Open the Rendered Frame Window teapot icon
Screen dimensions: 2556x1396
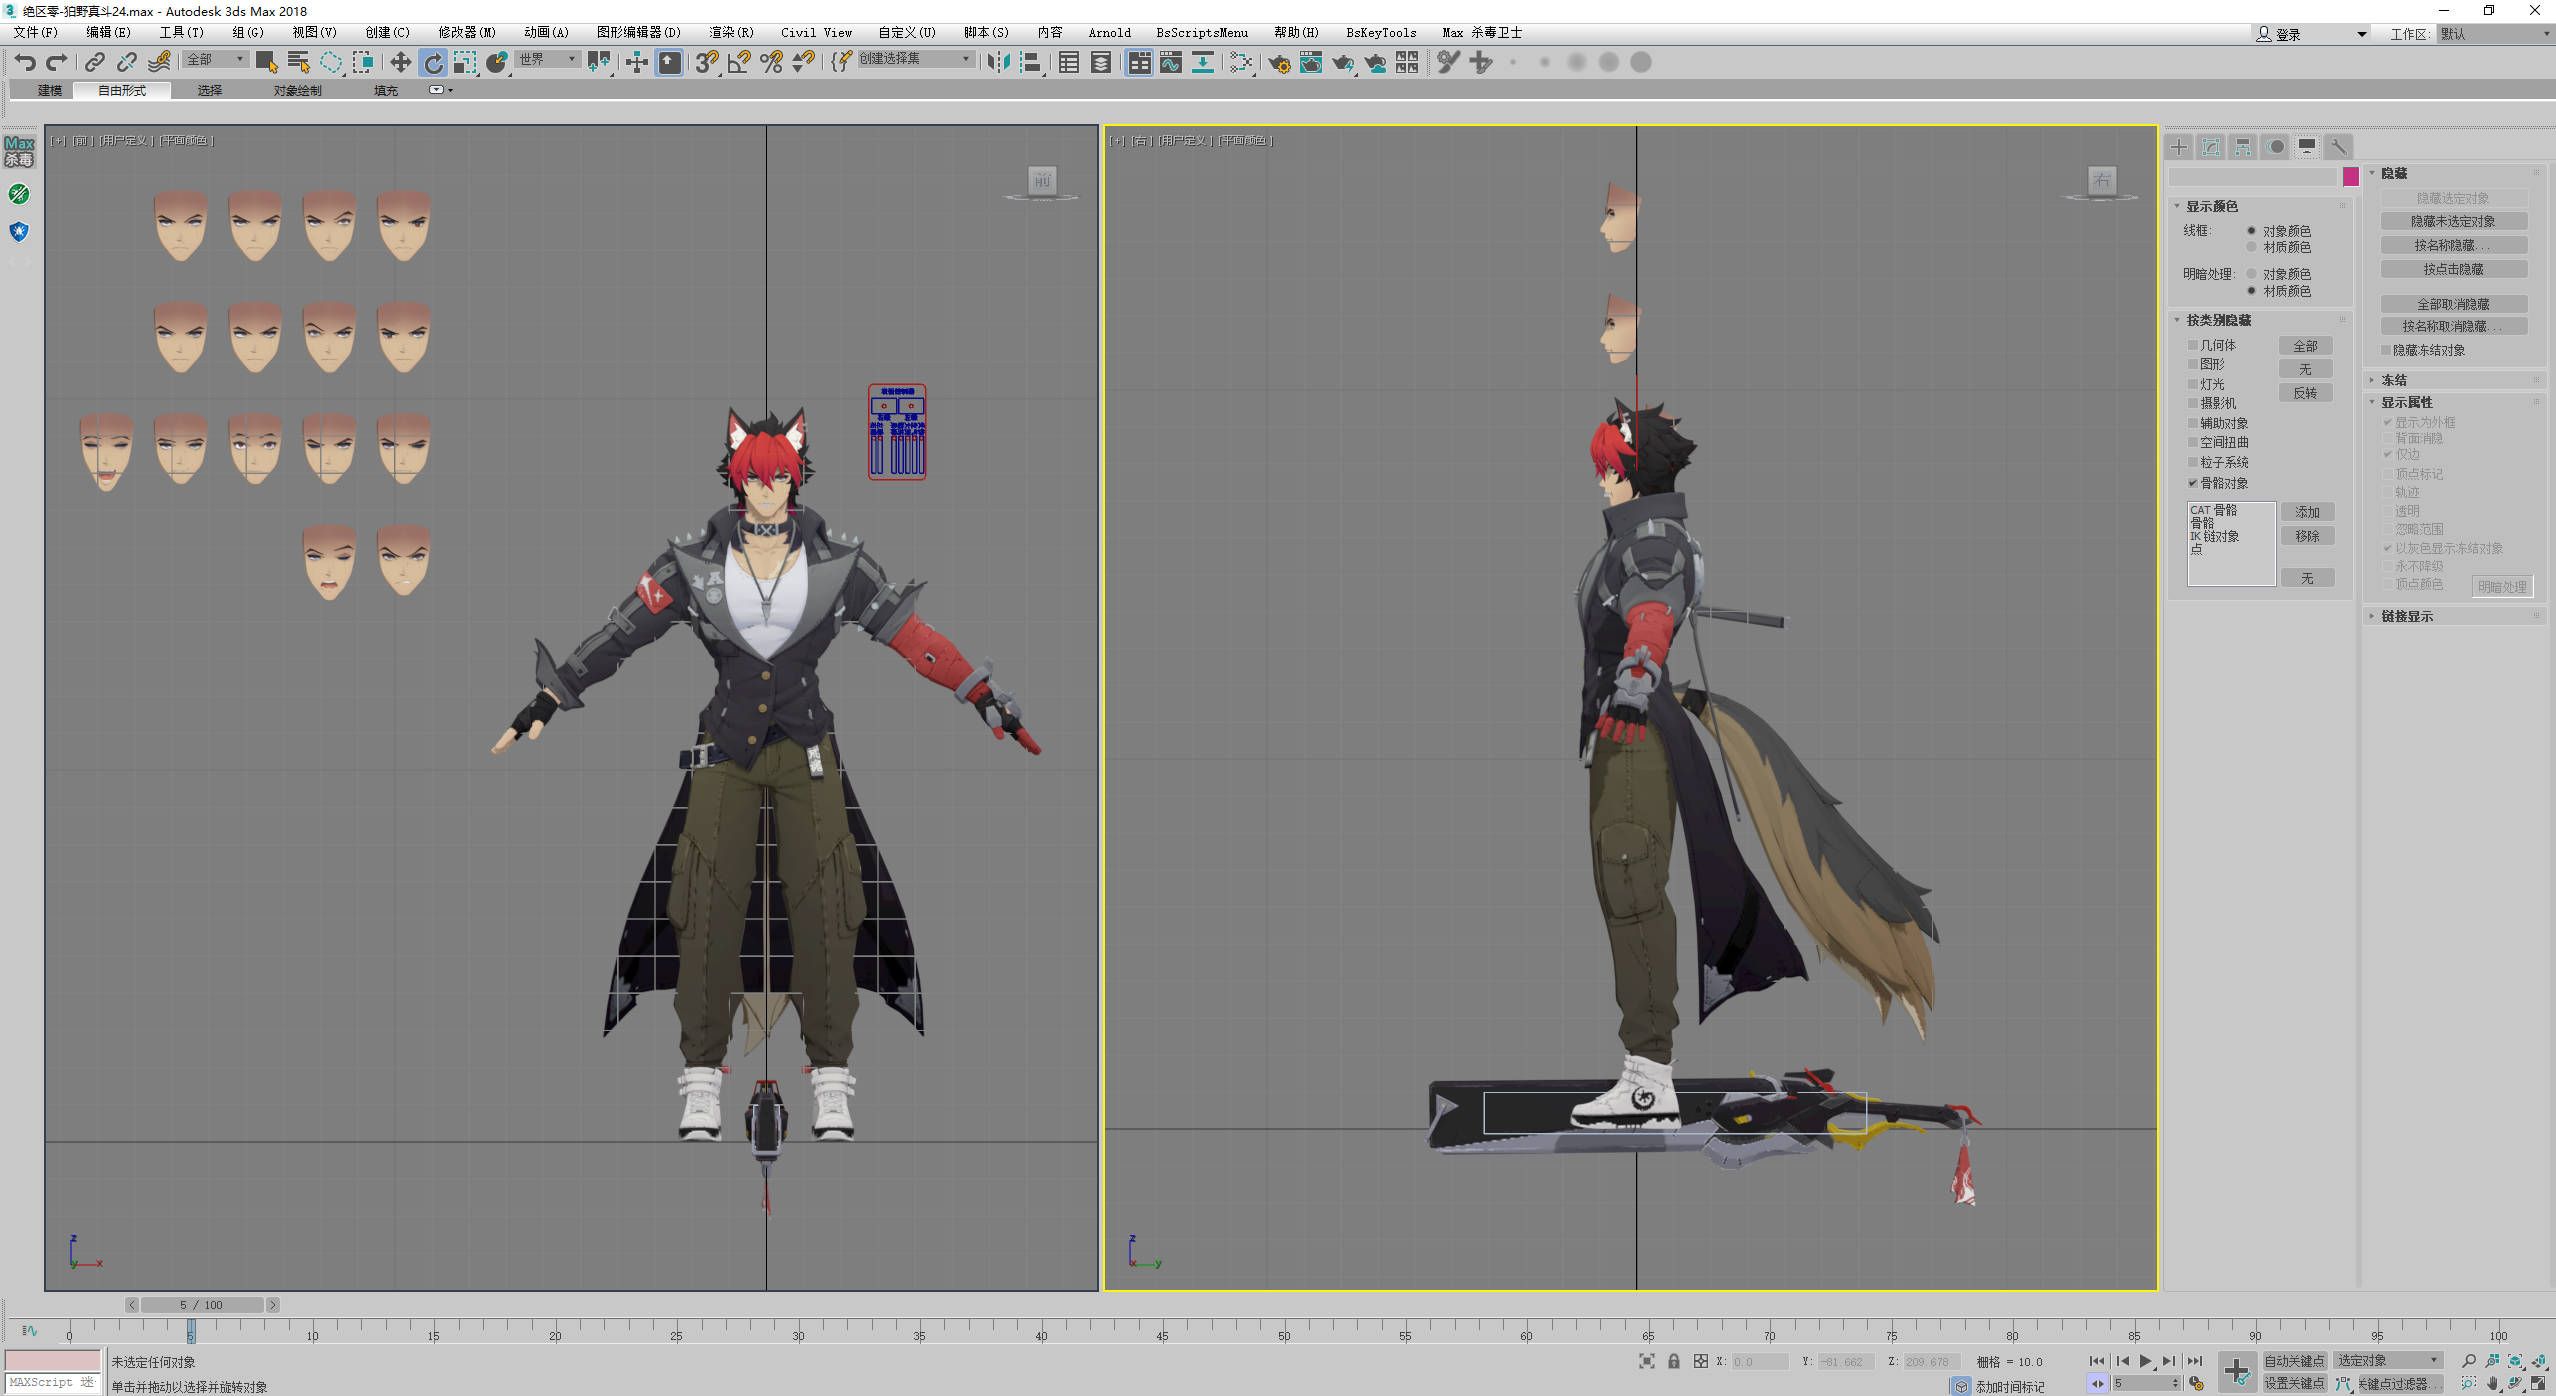click(x=1310, y=62)
